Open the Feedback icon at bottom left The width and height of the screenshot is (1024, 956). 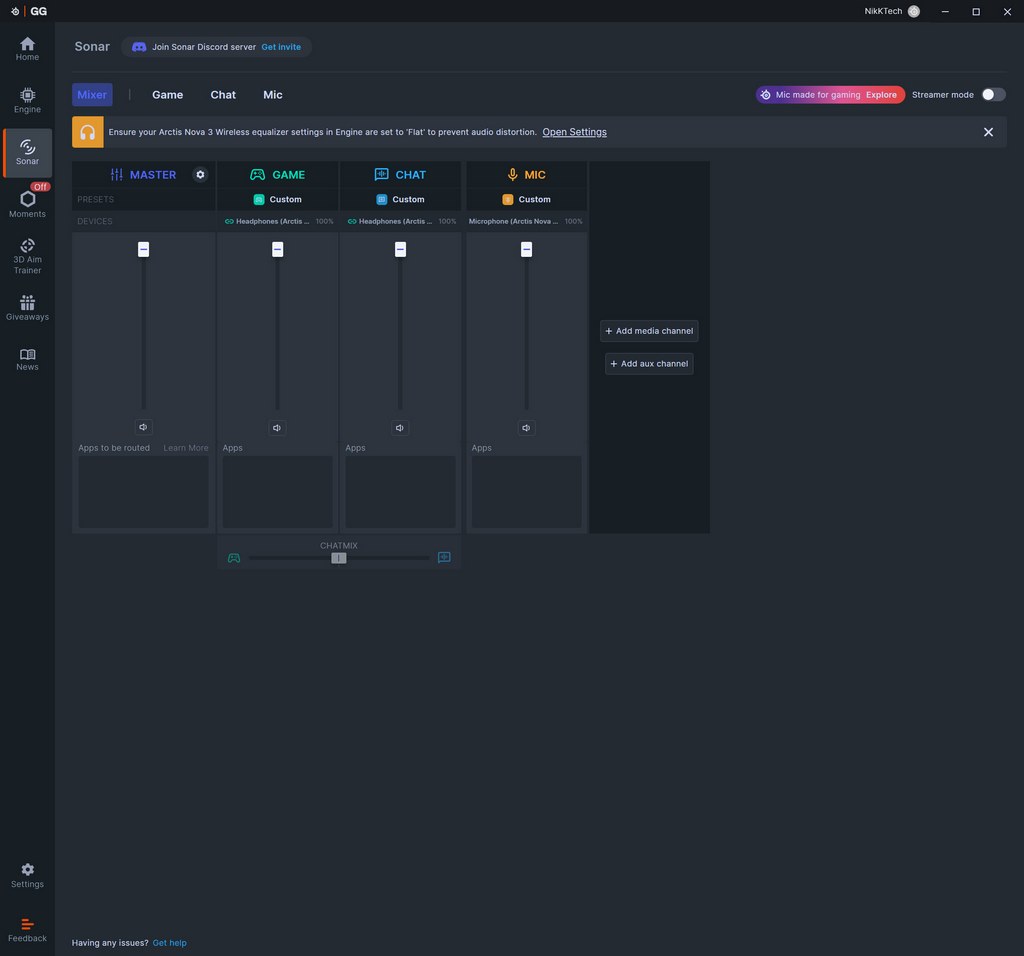click(x=27, y=929)
